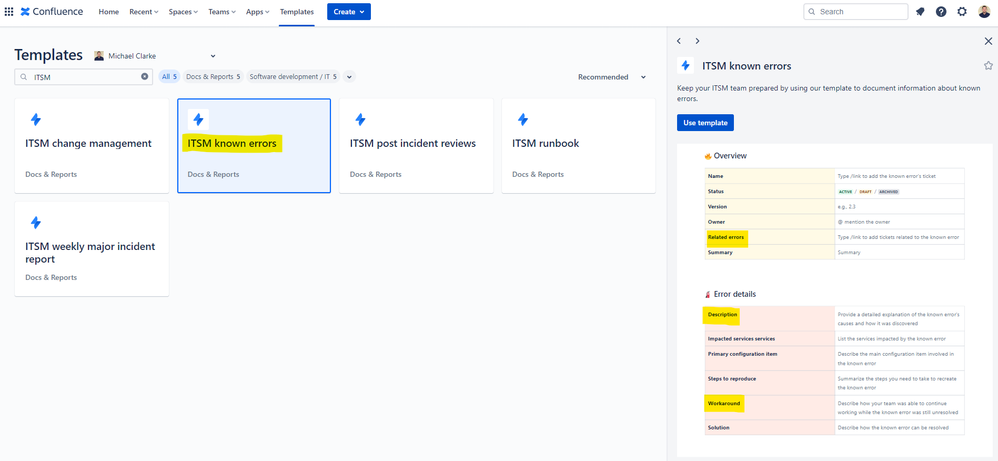
Task: Click the Related errors row in preview
Action: (834, 237)
